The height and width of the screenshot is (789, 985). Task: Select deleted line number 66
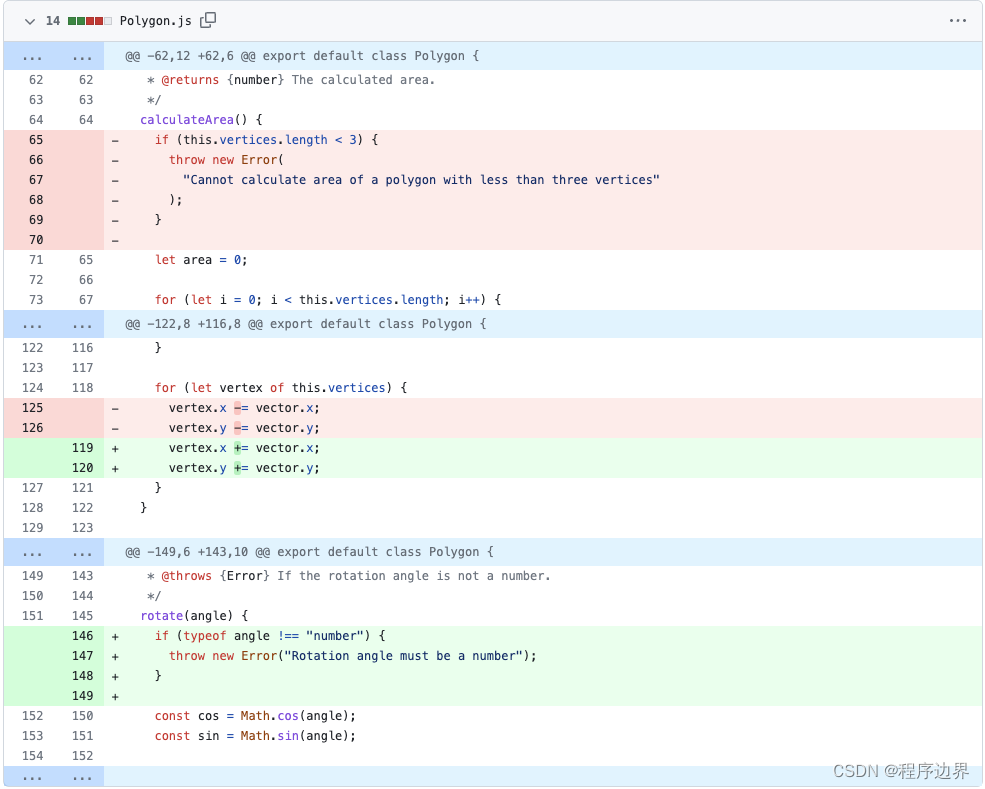36,160
